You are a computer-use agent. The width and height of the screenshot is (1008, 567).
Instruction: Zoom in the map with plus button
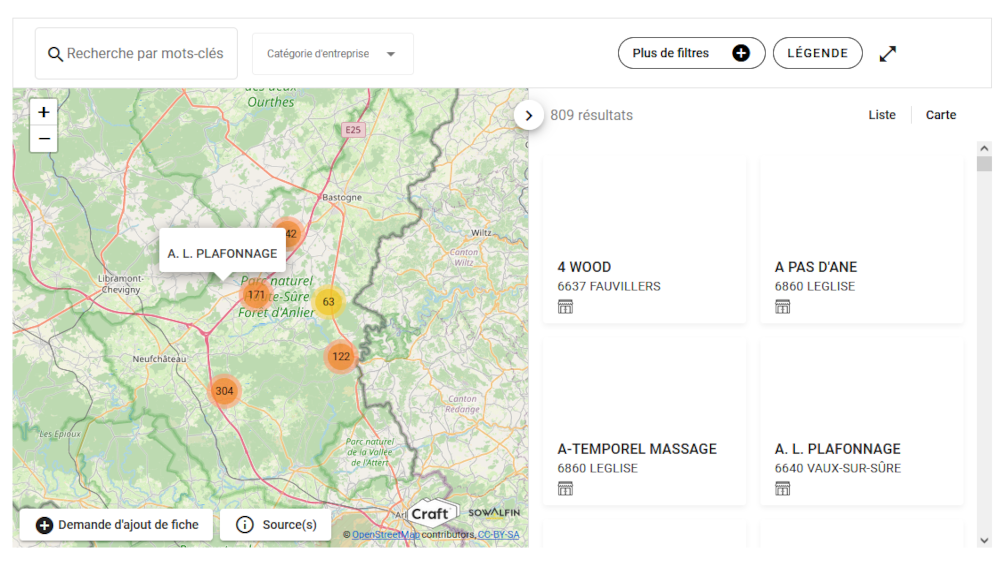coord(44,112)
